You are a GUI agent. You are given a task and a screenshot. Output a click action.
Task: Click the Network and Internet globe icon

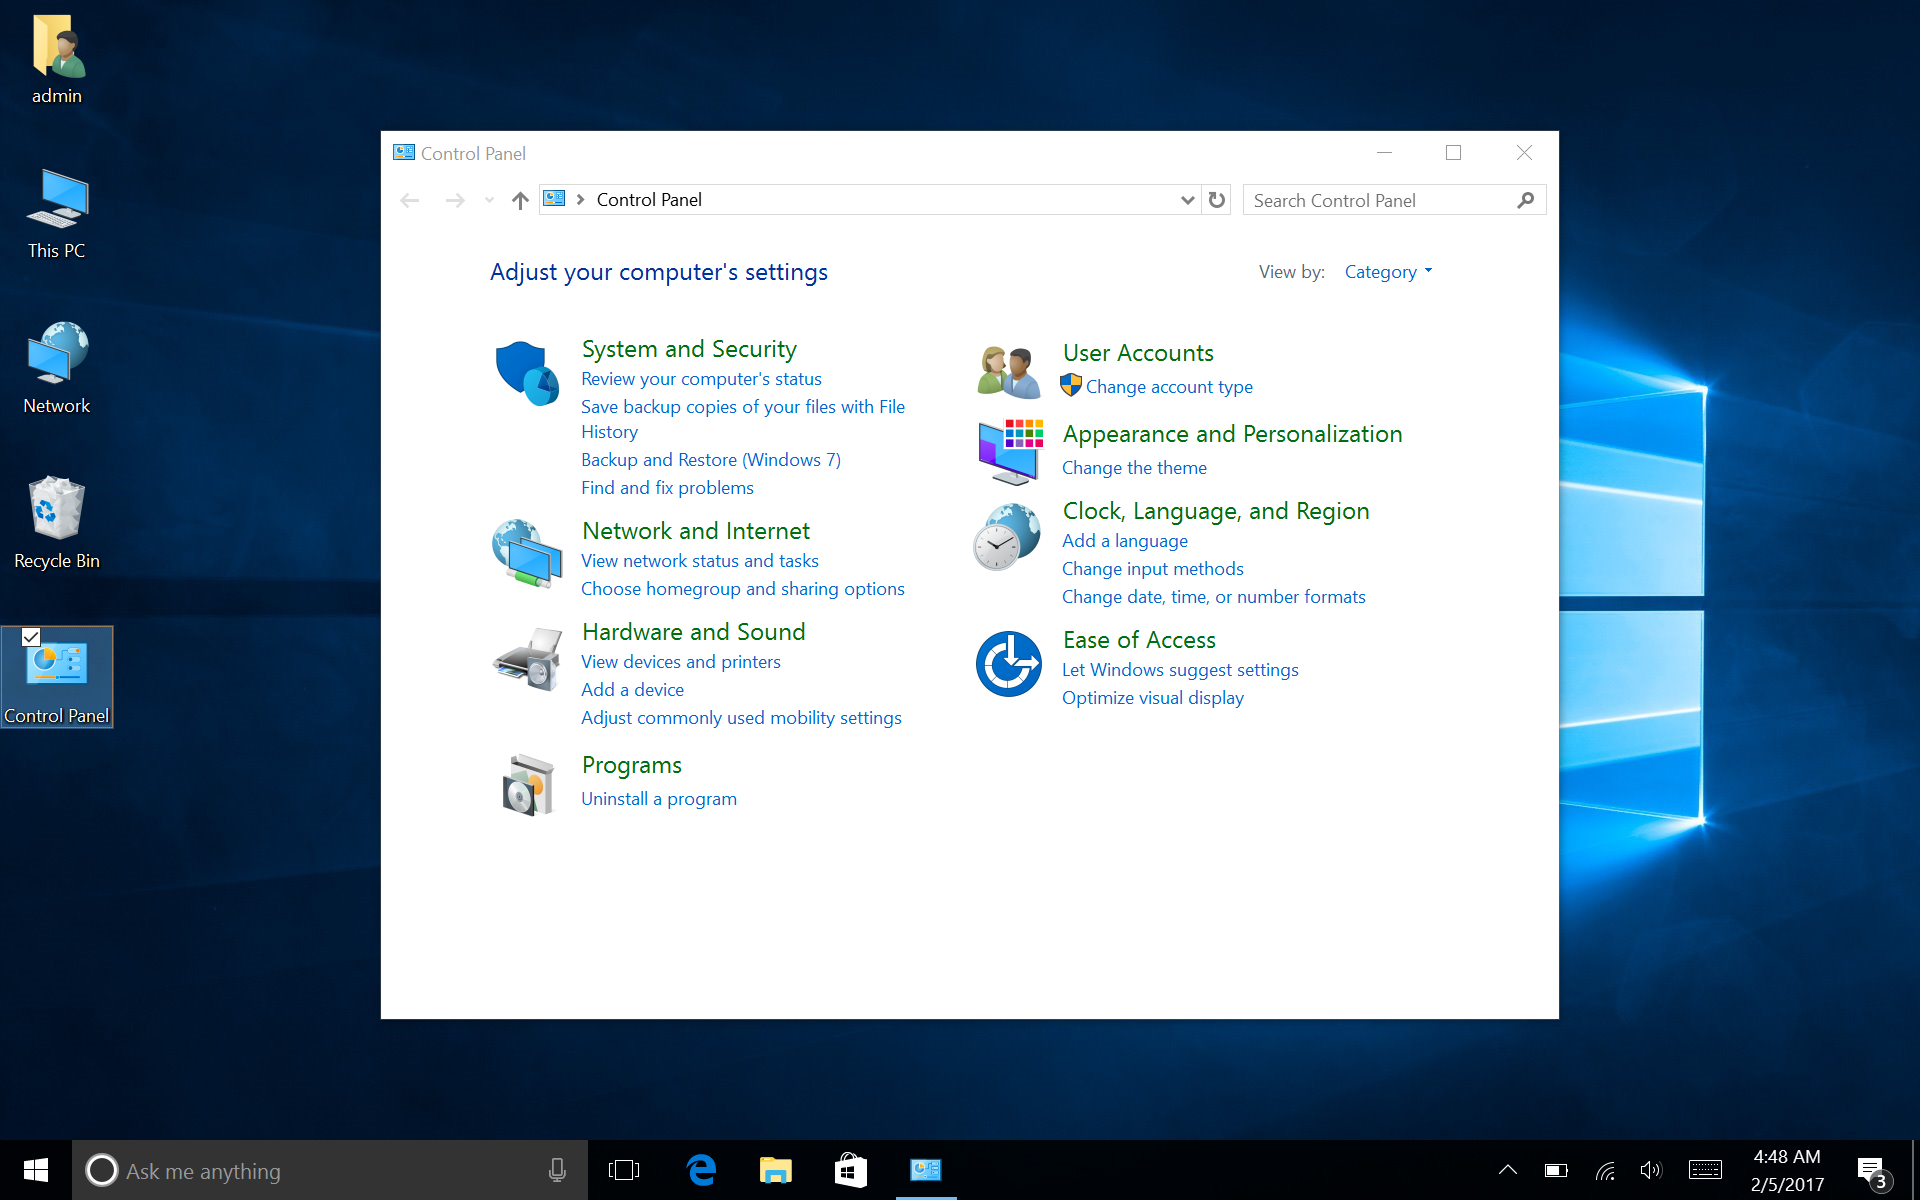pos(527,552)
